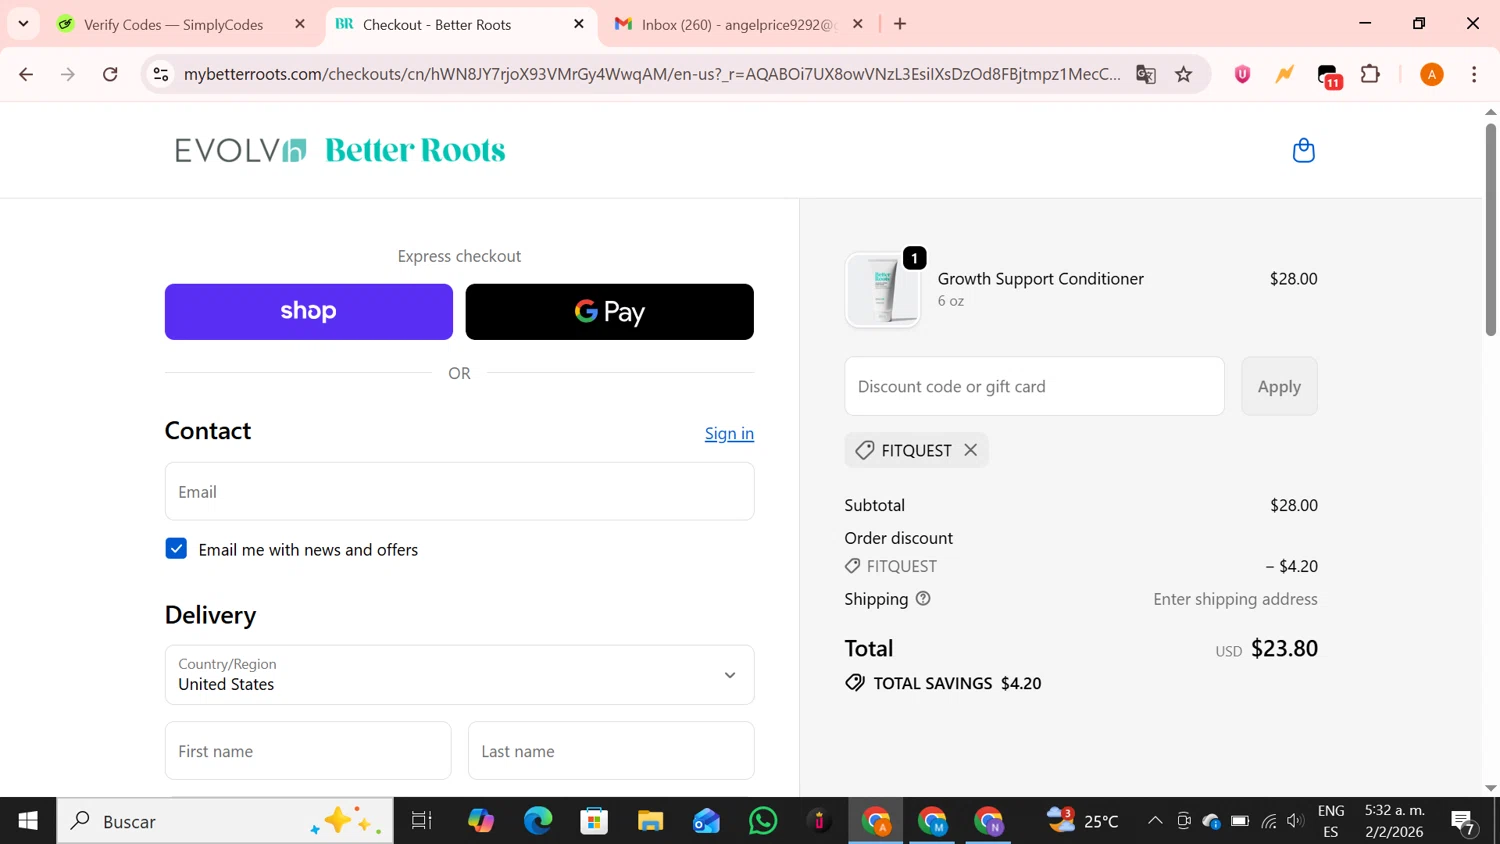Expand the Country/Region dropdown
This screenshot has width=1500, height=844.
(x=459, y=675)
